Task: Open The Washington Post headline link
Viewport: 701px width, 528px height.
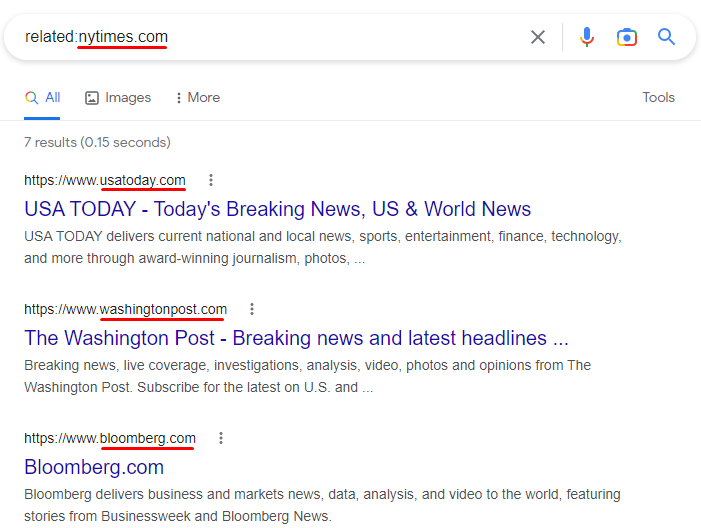Action: pyautogui.click(x=296, y=338)
